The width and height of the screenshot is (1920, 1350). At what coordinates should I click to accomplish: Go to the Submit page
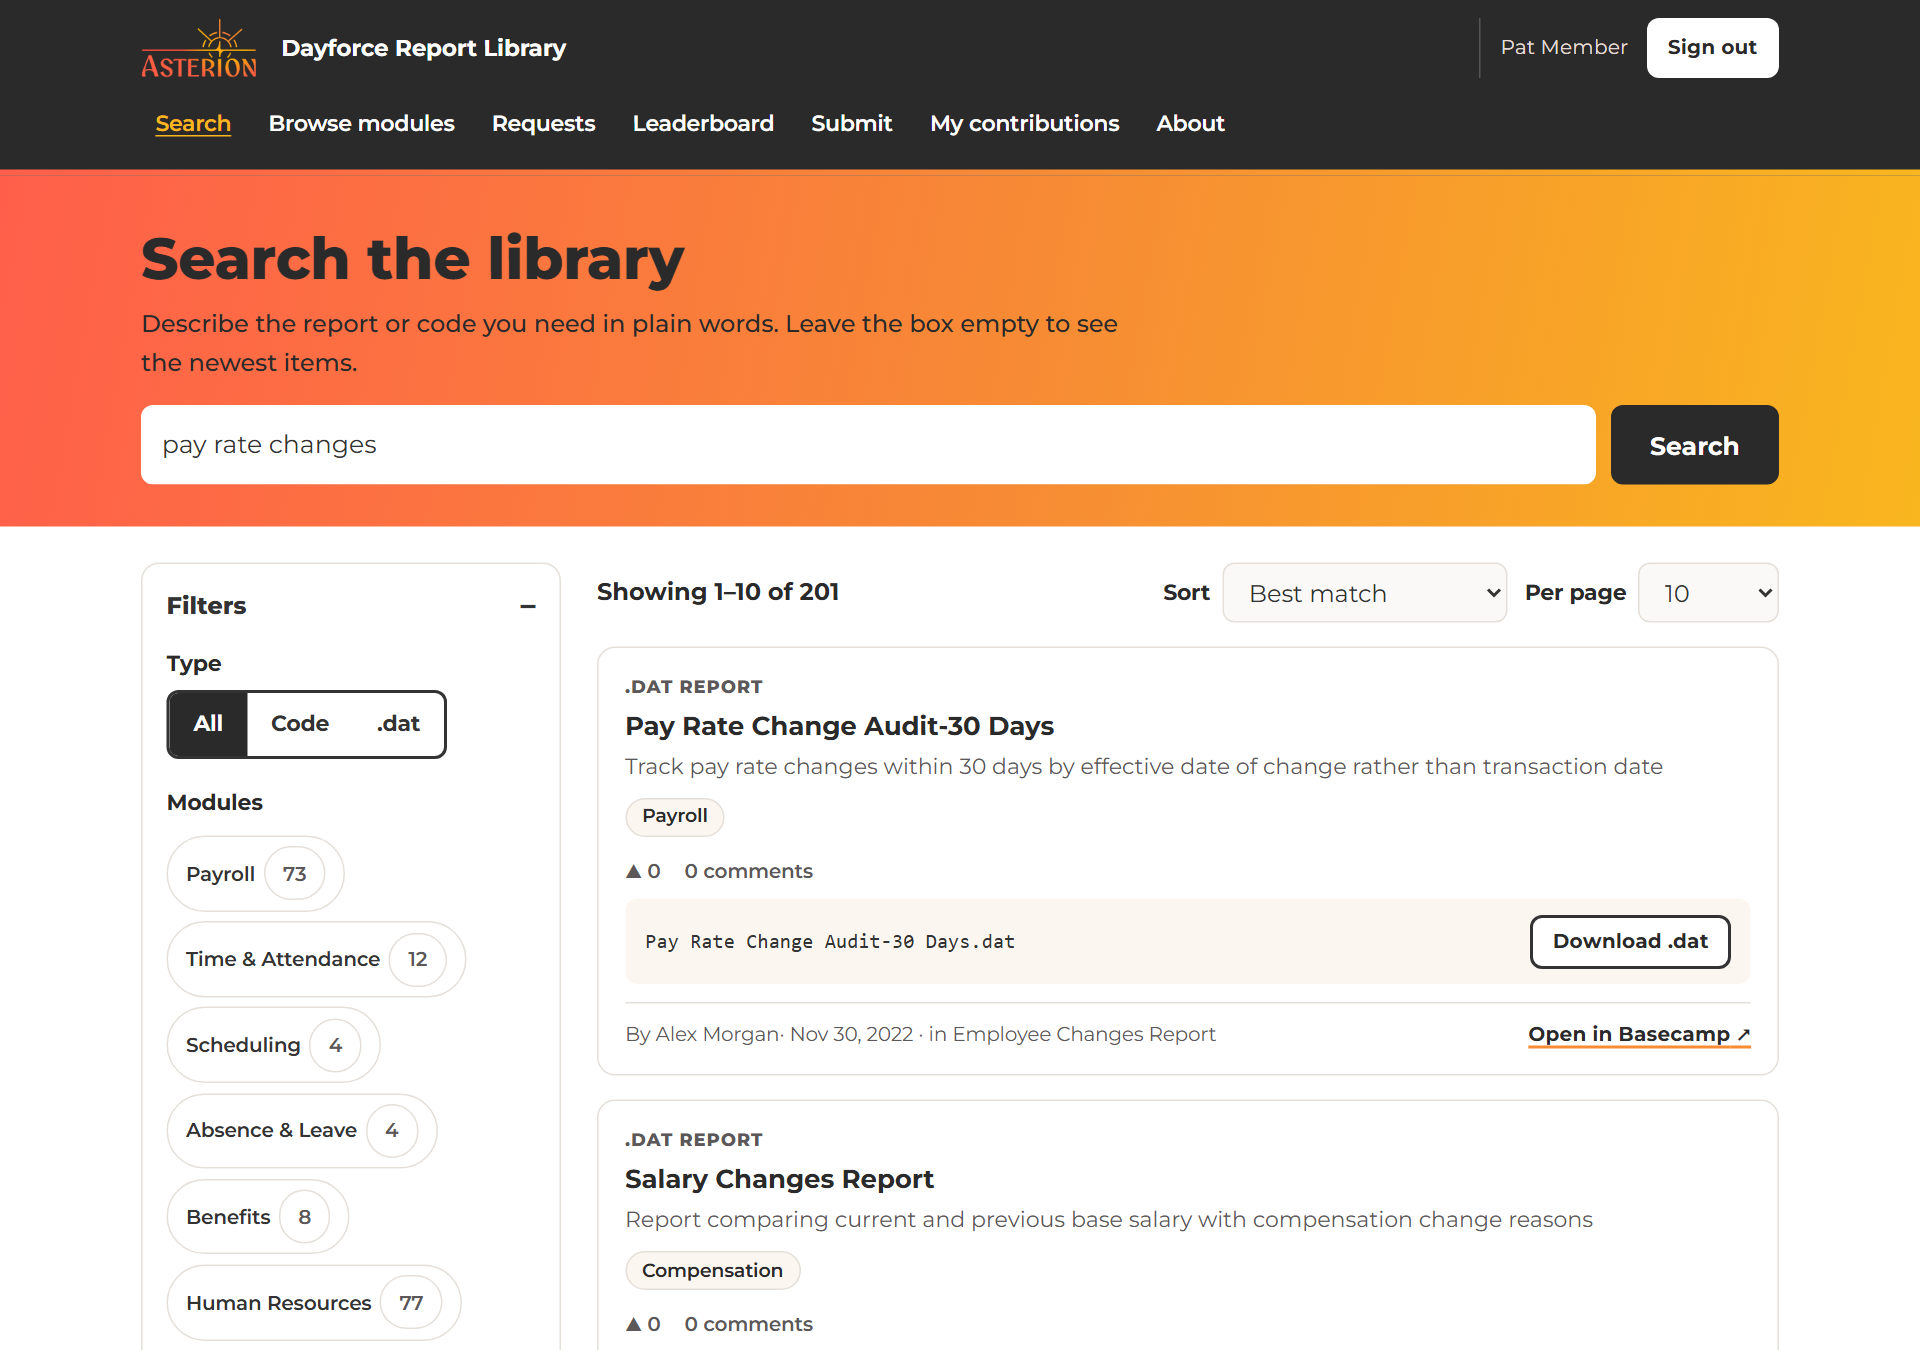(851, 123)
